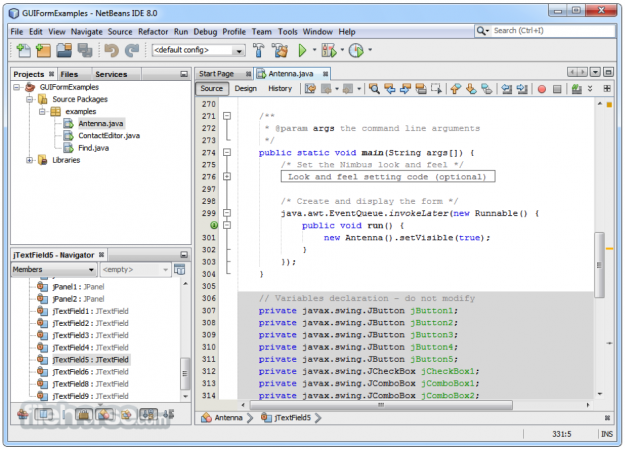Click the icon beside the <empty> filter dropdown
Image resolution: width=625 pixels, height=450 pixels.
180,269
